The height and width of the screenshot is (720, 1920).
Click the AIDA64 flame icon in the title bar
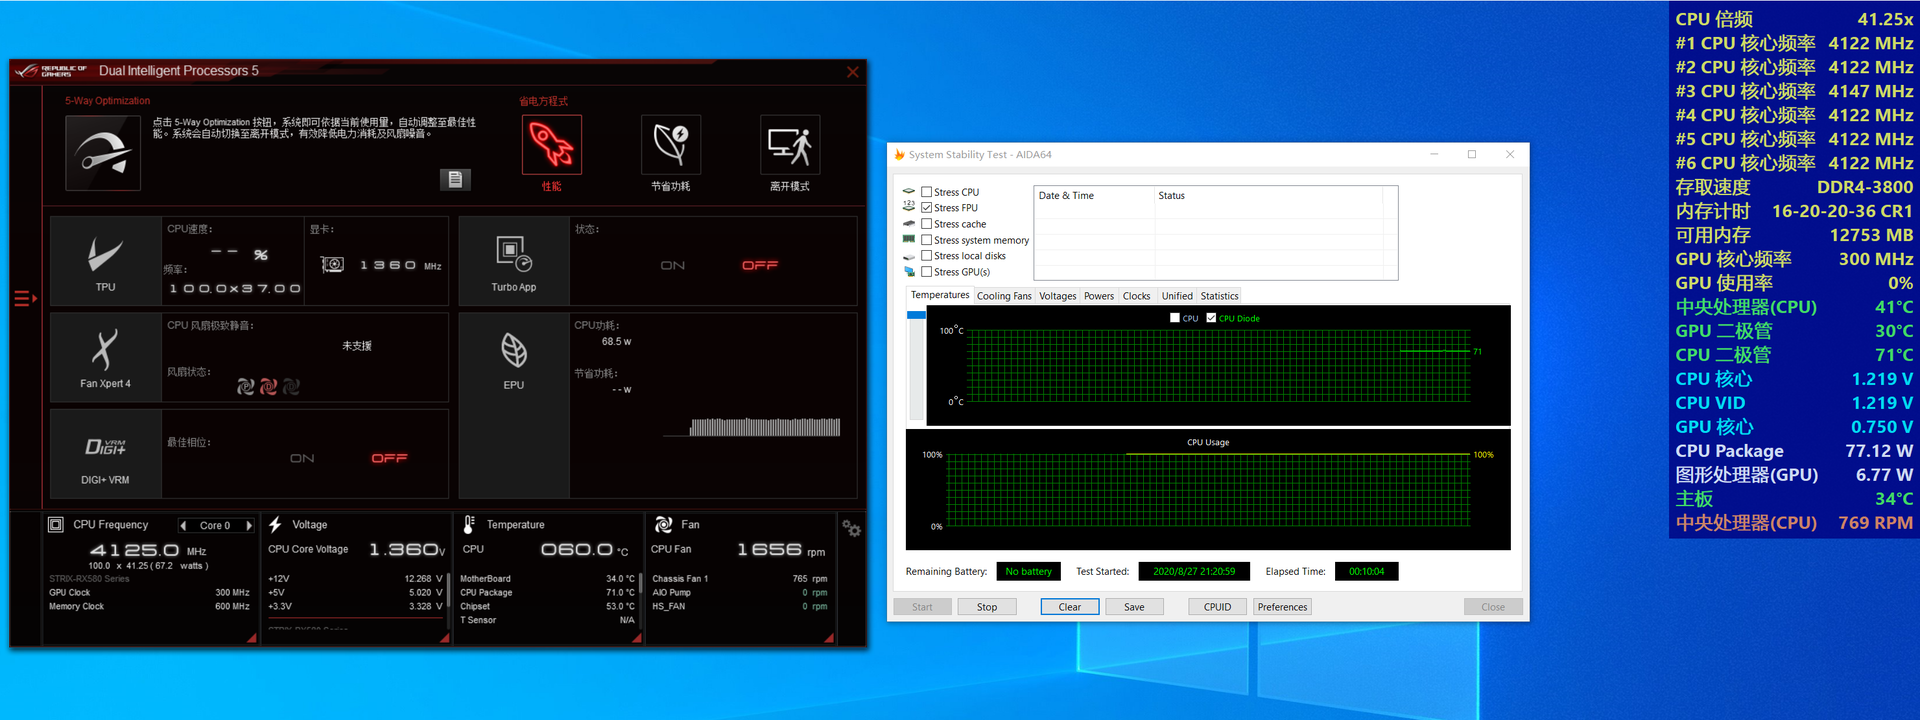(900, 155)
